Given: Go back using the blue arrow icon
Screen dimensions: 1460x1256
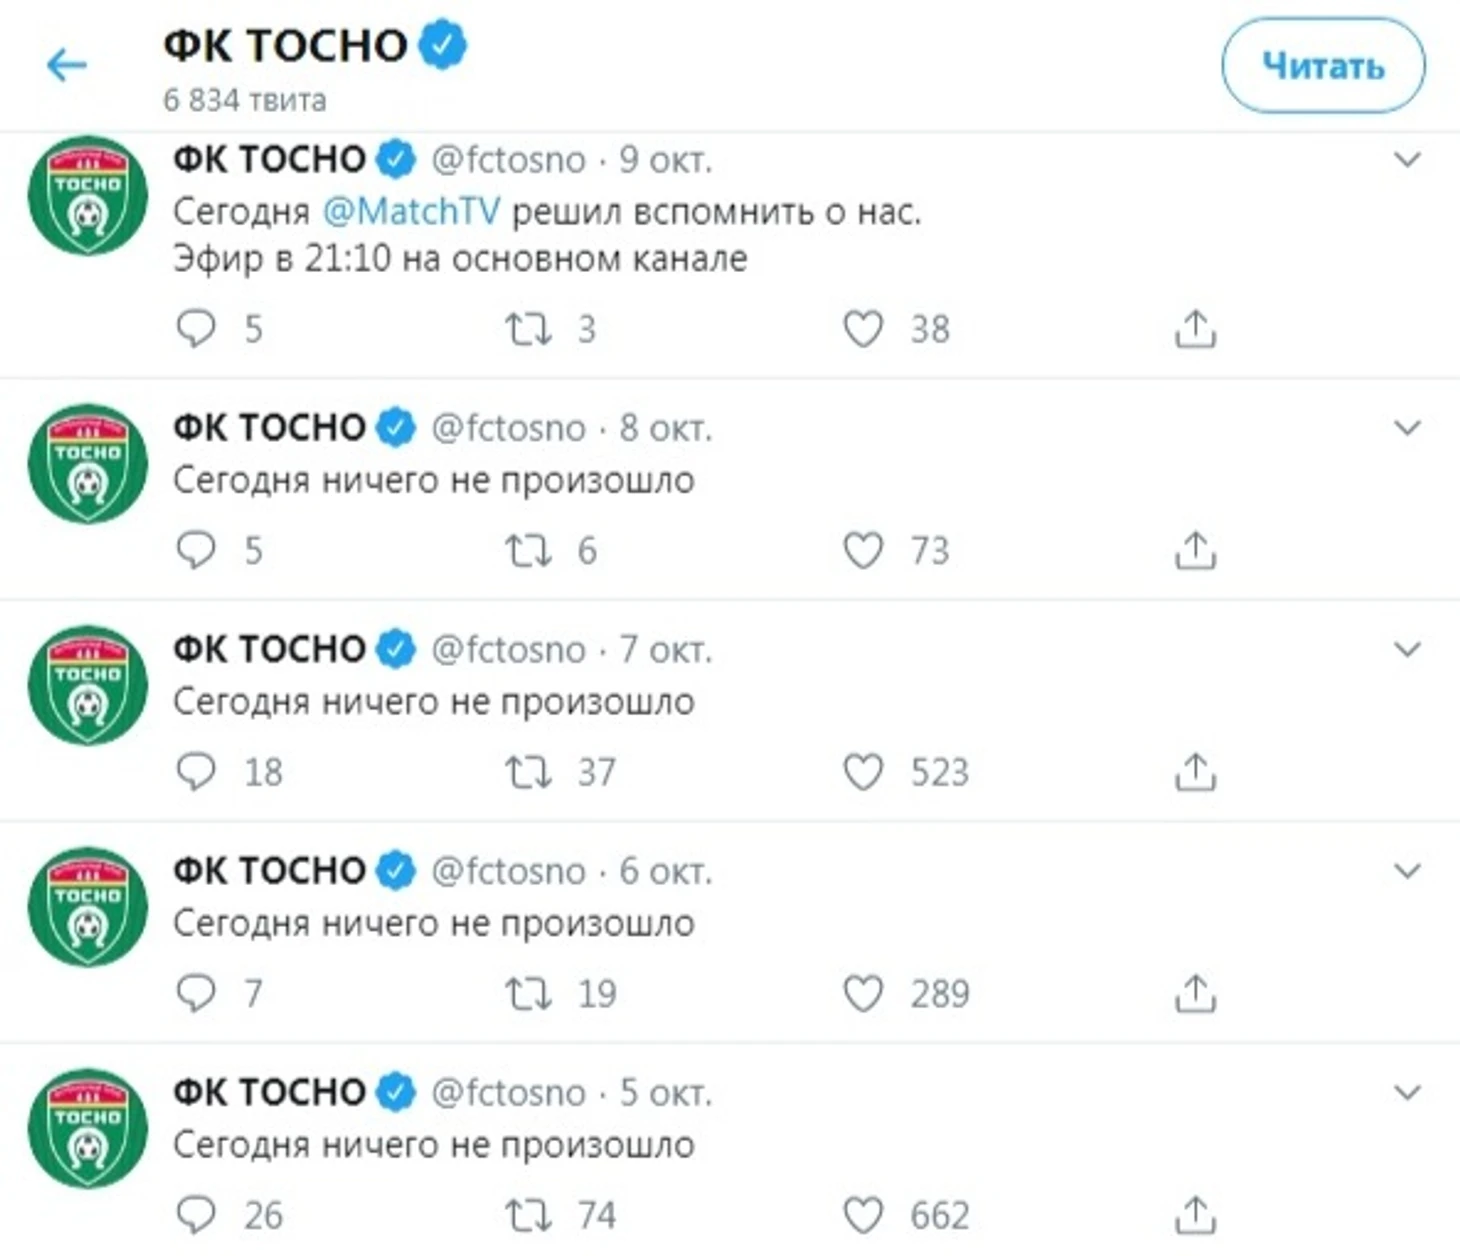Looking at the screenshot, I should [67, 66].
